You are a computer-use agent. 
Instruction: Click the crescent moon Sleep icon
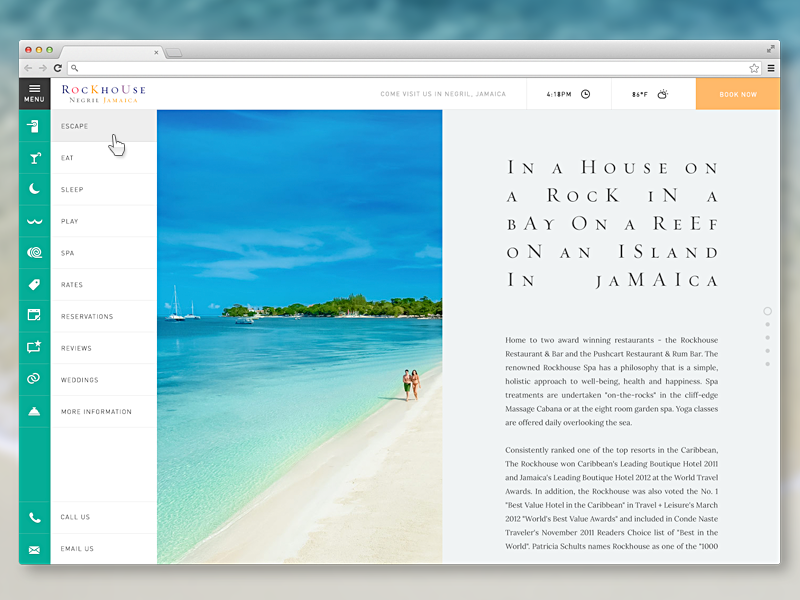tap(34, 189)
